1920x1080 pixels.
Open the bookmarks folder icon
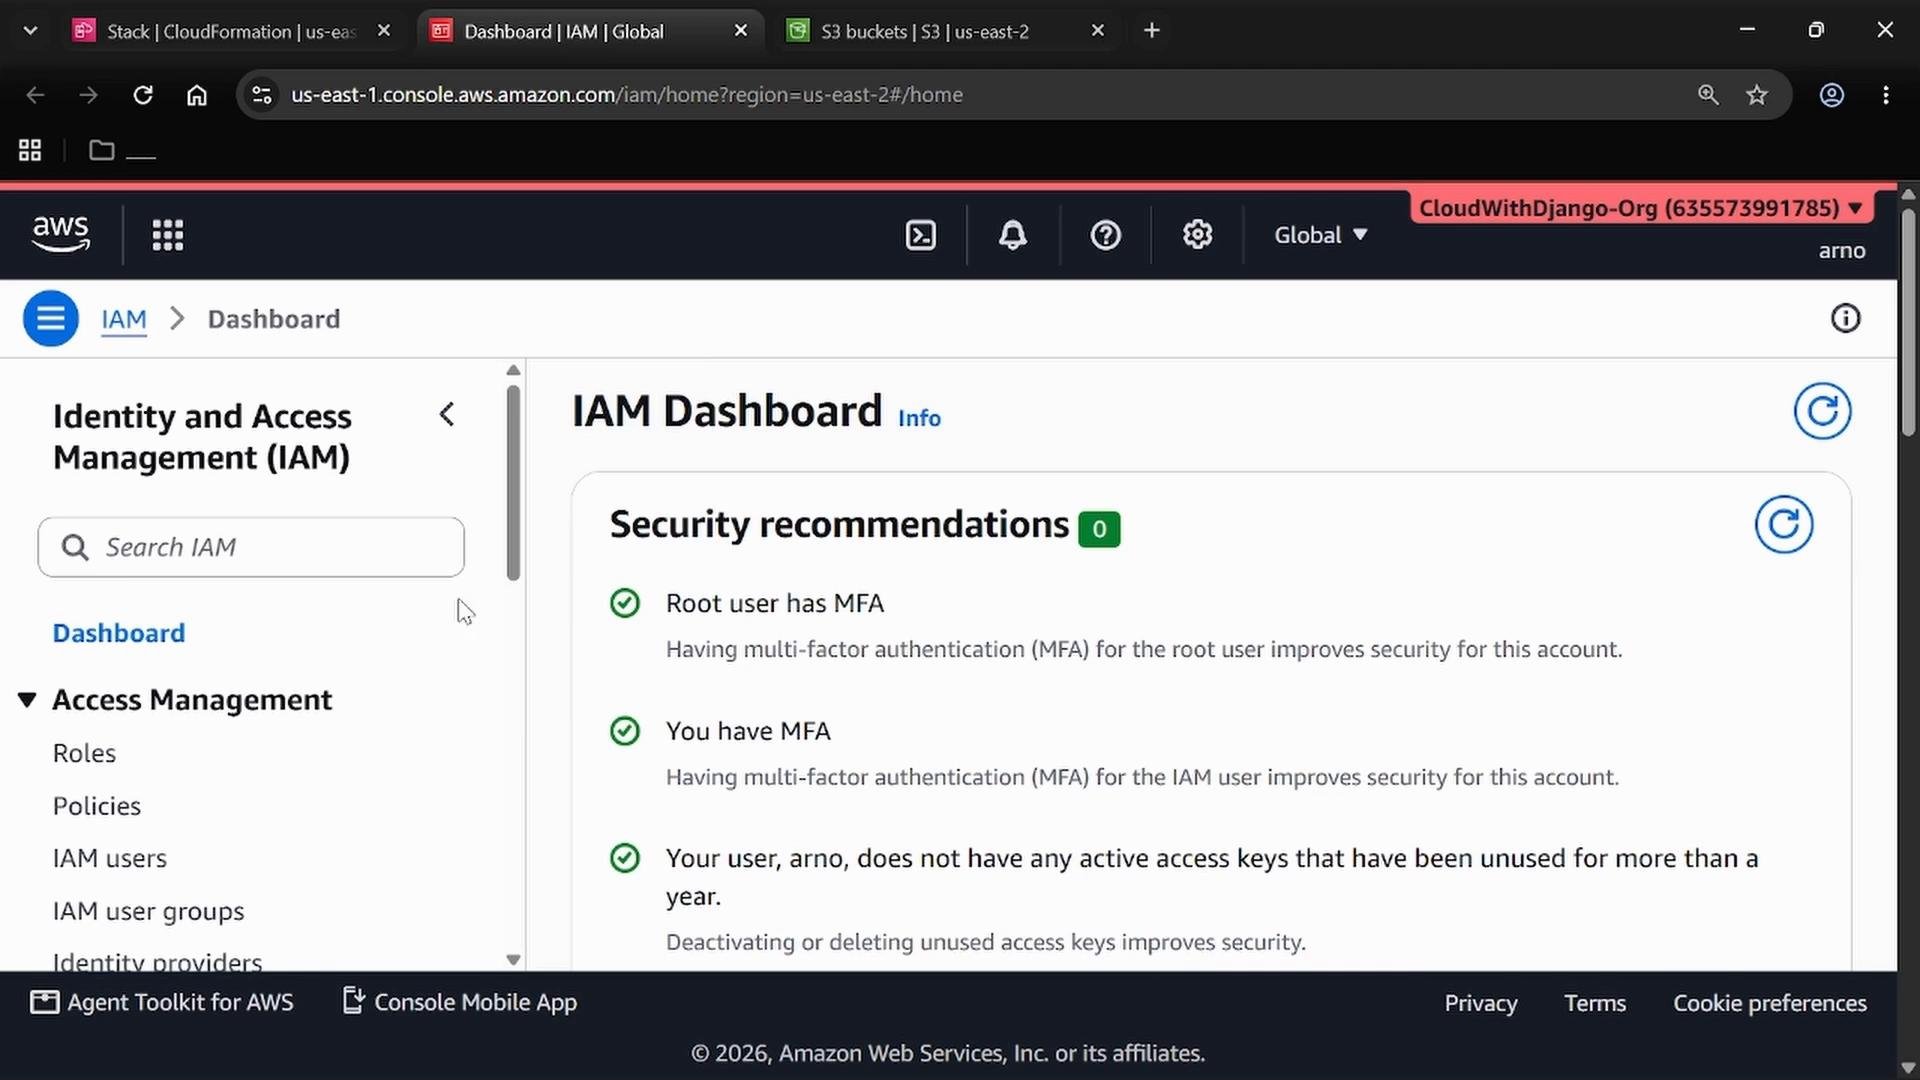point(101,151)
